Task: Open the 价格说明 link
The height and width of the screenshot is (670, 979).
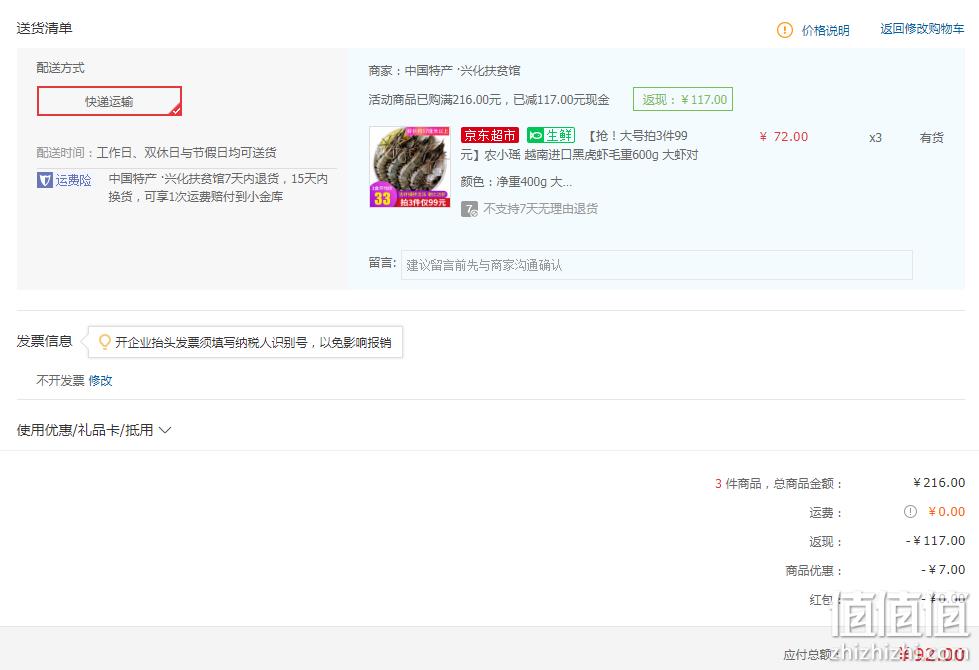Action: 825,30
